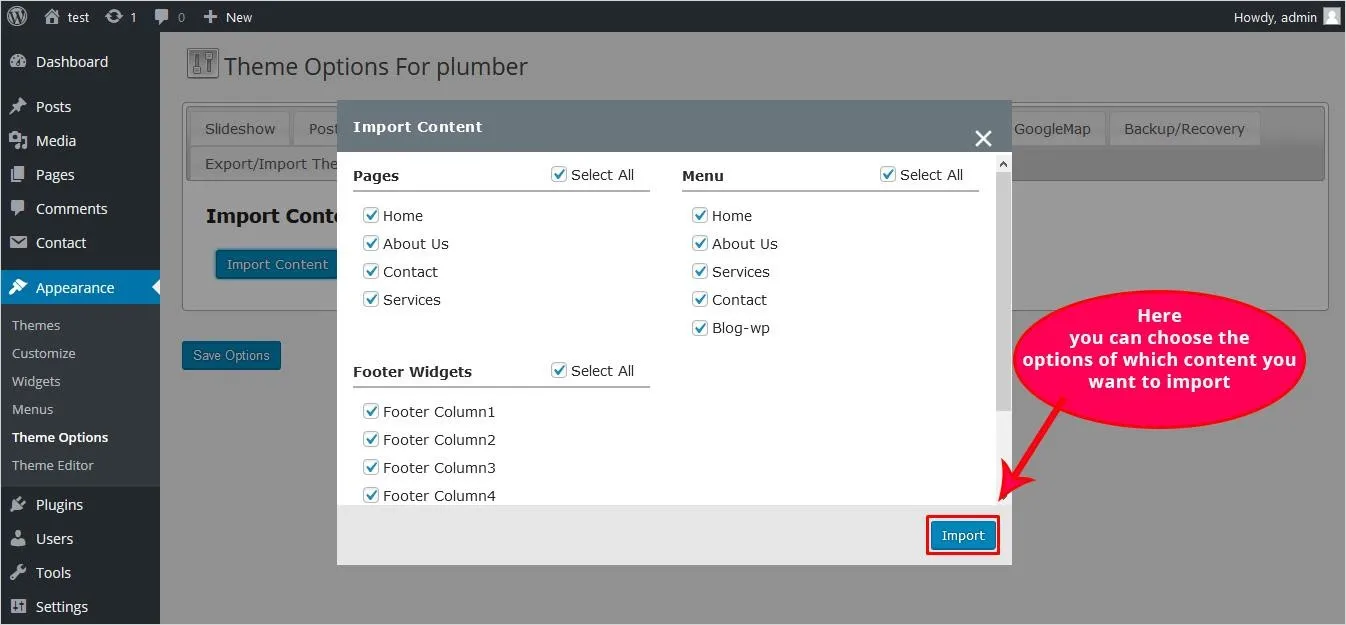This screenshot has height=625, width=1346.
Task: Switch to the Backup/Recovery tab
Action: (x=1183, y=129)
